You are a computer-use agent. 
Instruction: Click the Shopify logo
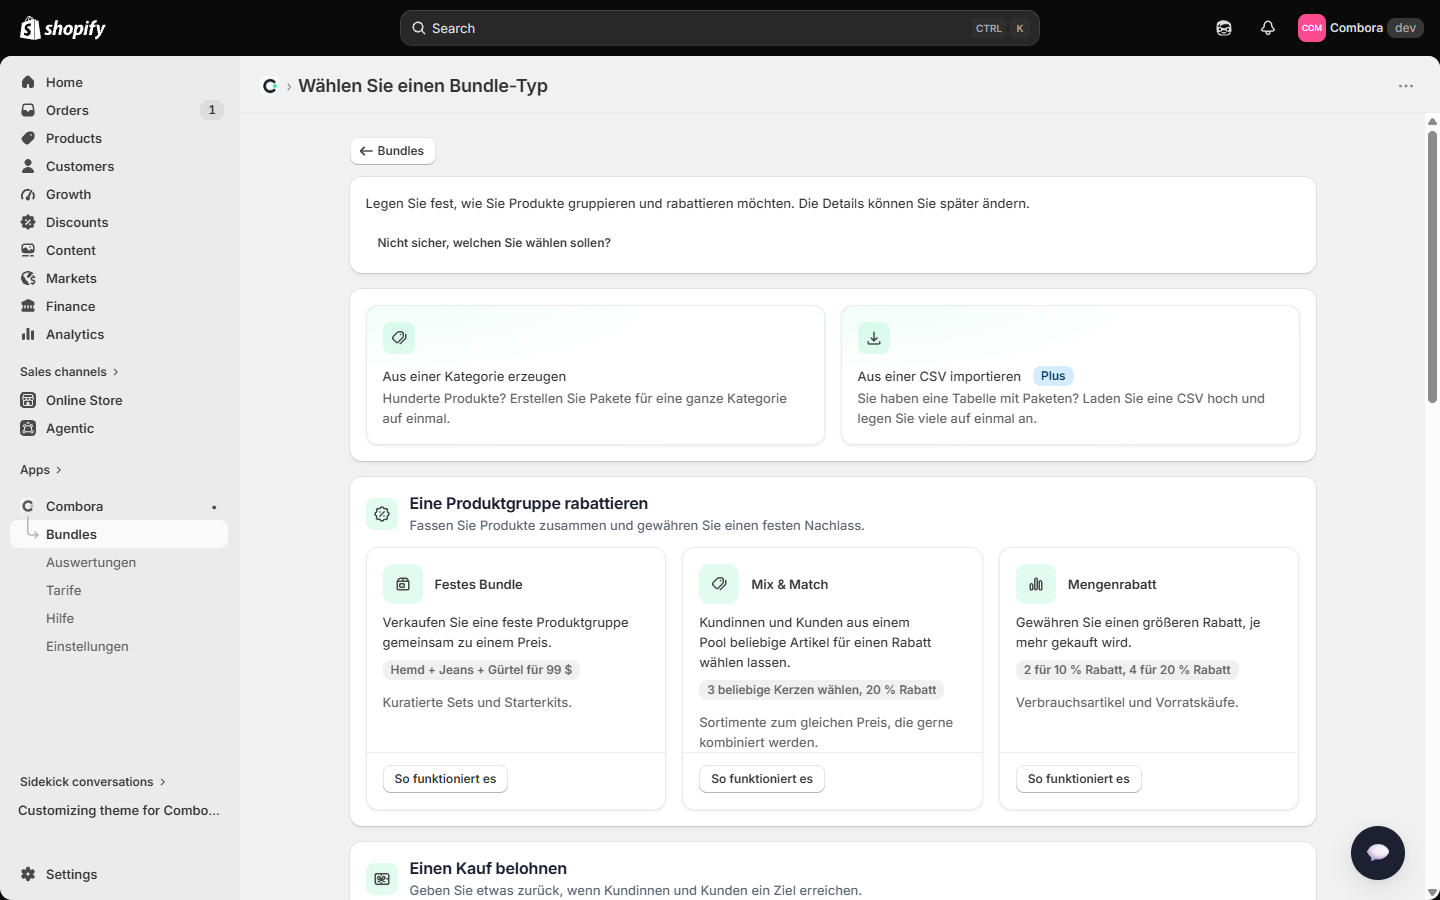click(63, 28)
